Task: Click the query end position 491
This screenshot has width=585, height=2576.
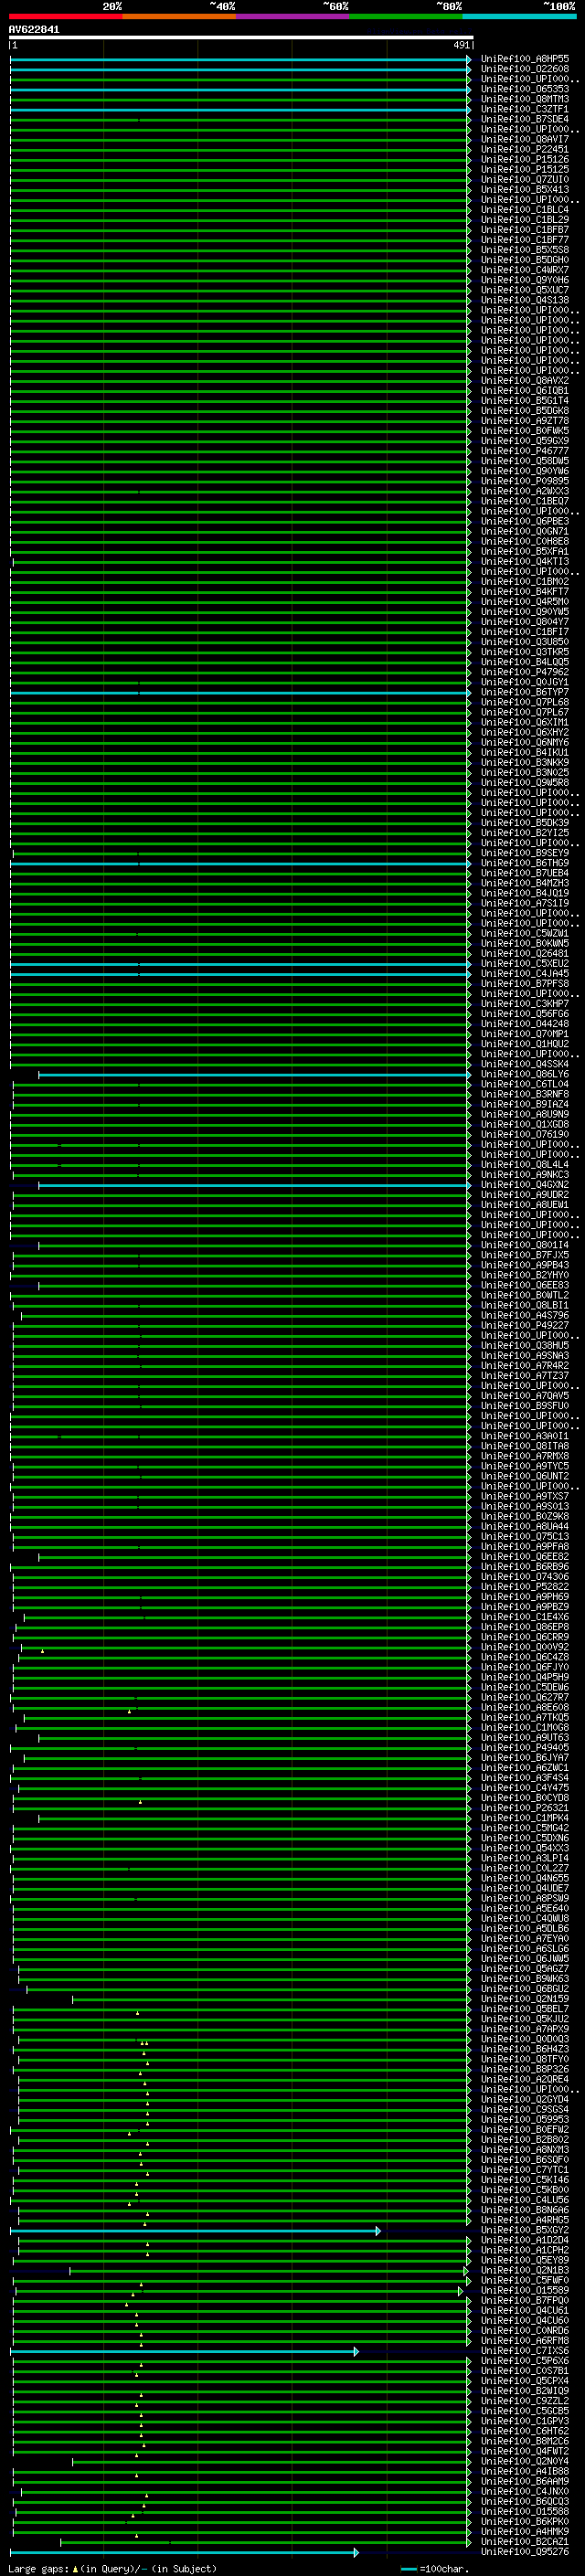Action: point(461,45)
